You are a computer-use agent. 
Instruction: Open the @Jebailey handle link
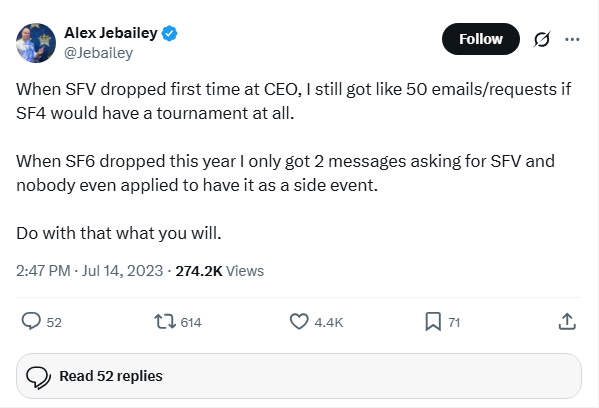tap(98, 53)
